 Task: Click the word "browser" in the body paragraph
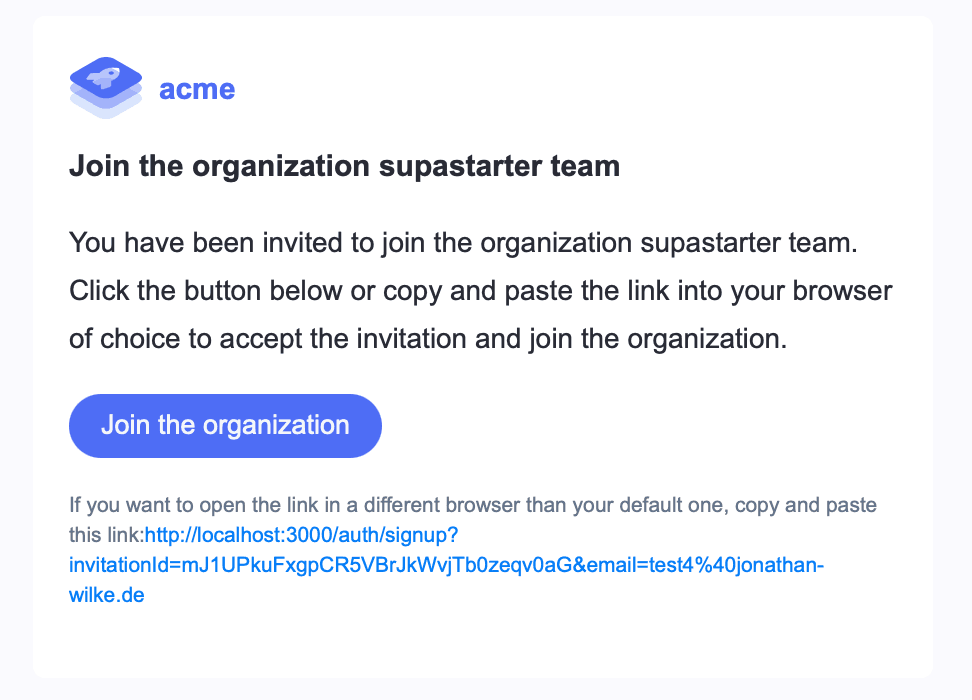[842, 290]
